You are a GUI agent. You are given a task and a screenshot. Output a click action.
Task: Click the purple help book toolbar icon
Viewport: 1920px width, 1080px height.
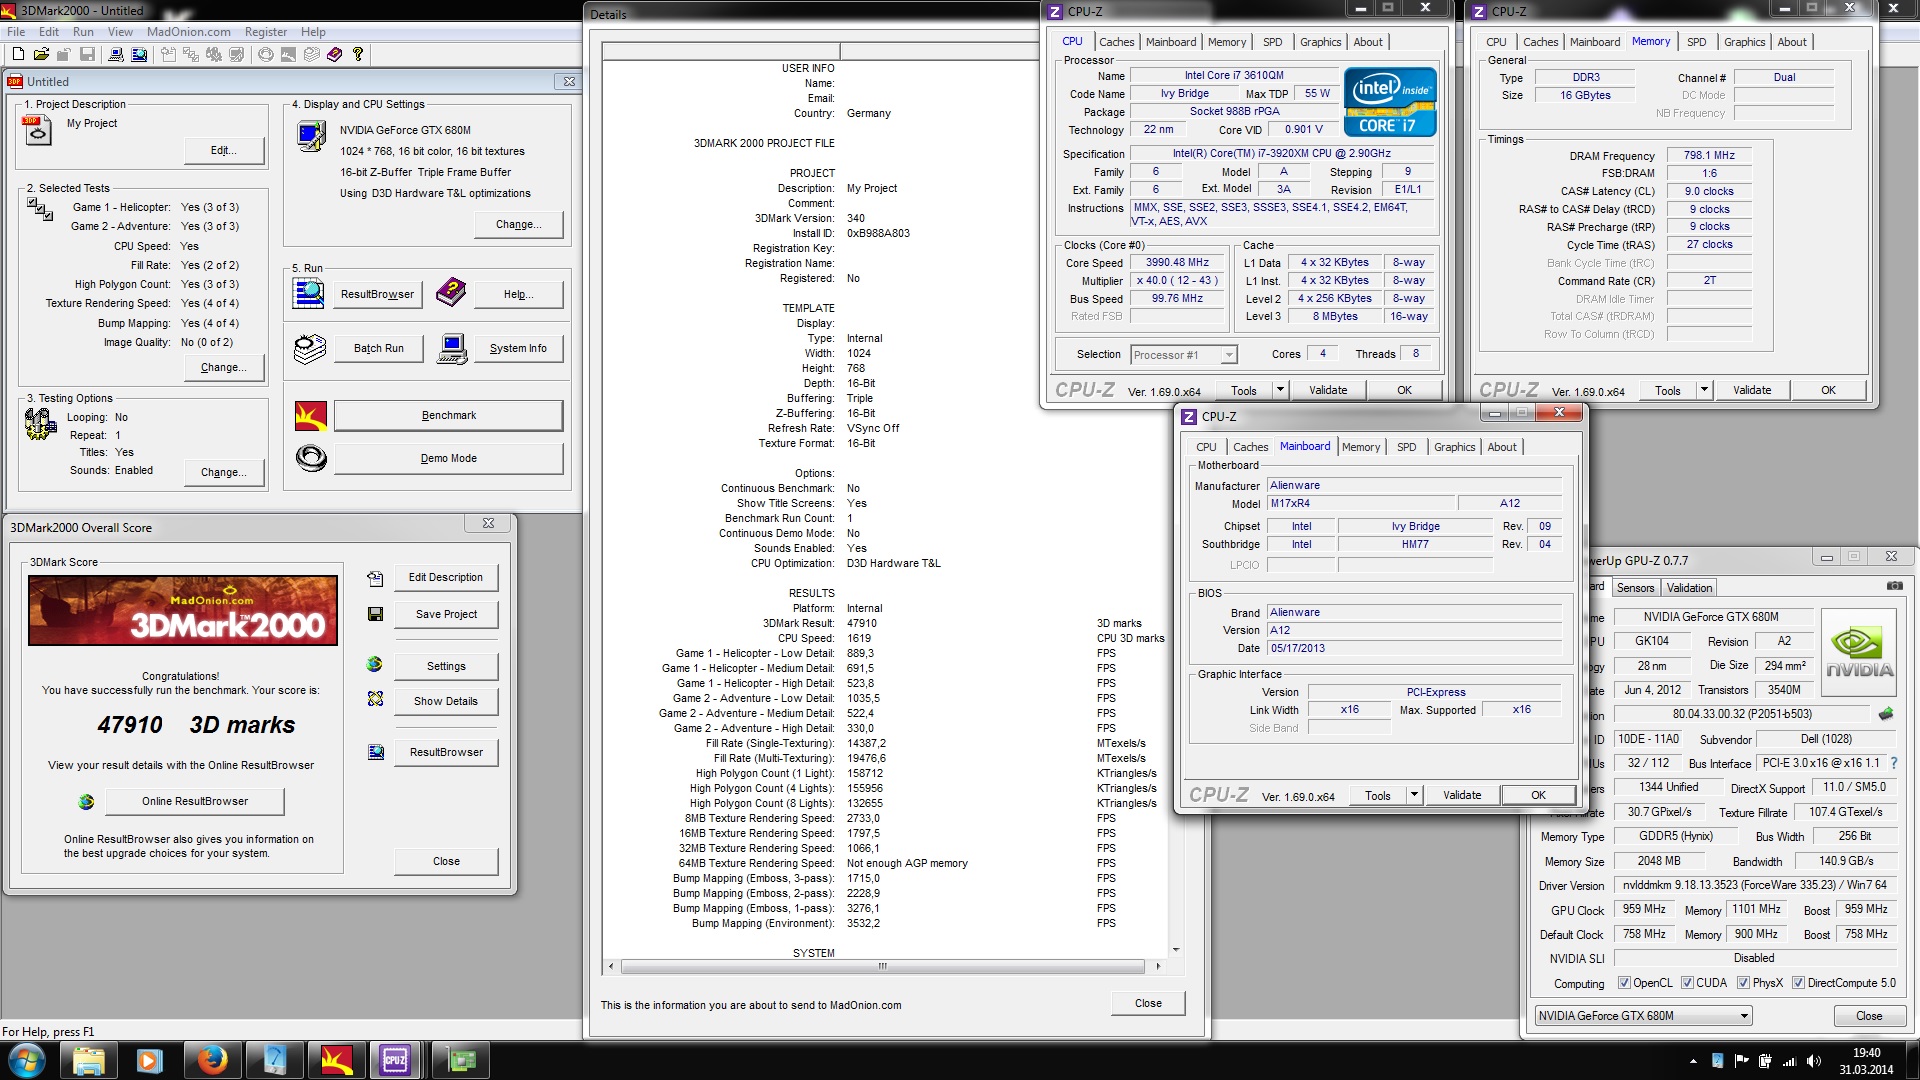pyautogui.click(x=334, y=54)
